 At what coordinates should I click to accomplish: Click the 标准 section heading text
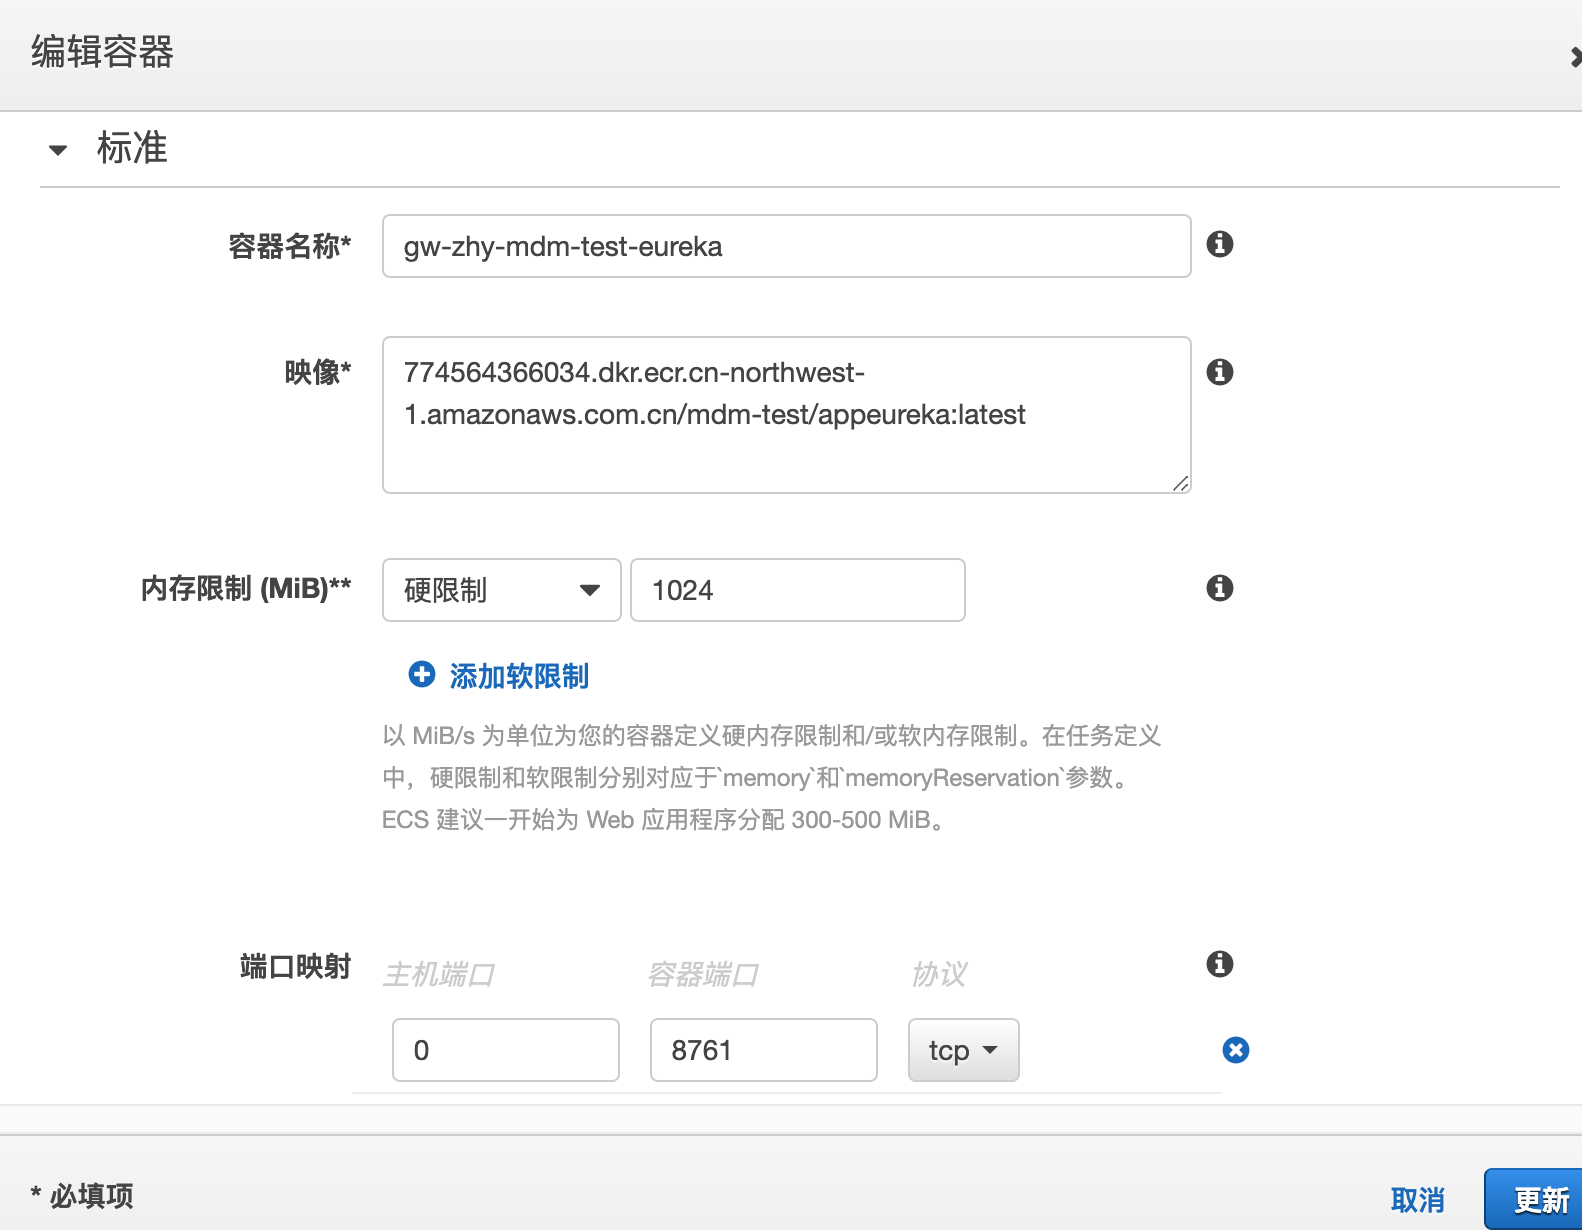[132, 148]
